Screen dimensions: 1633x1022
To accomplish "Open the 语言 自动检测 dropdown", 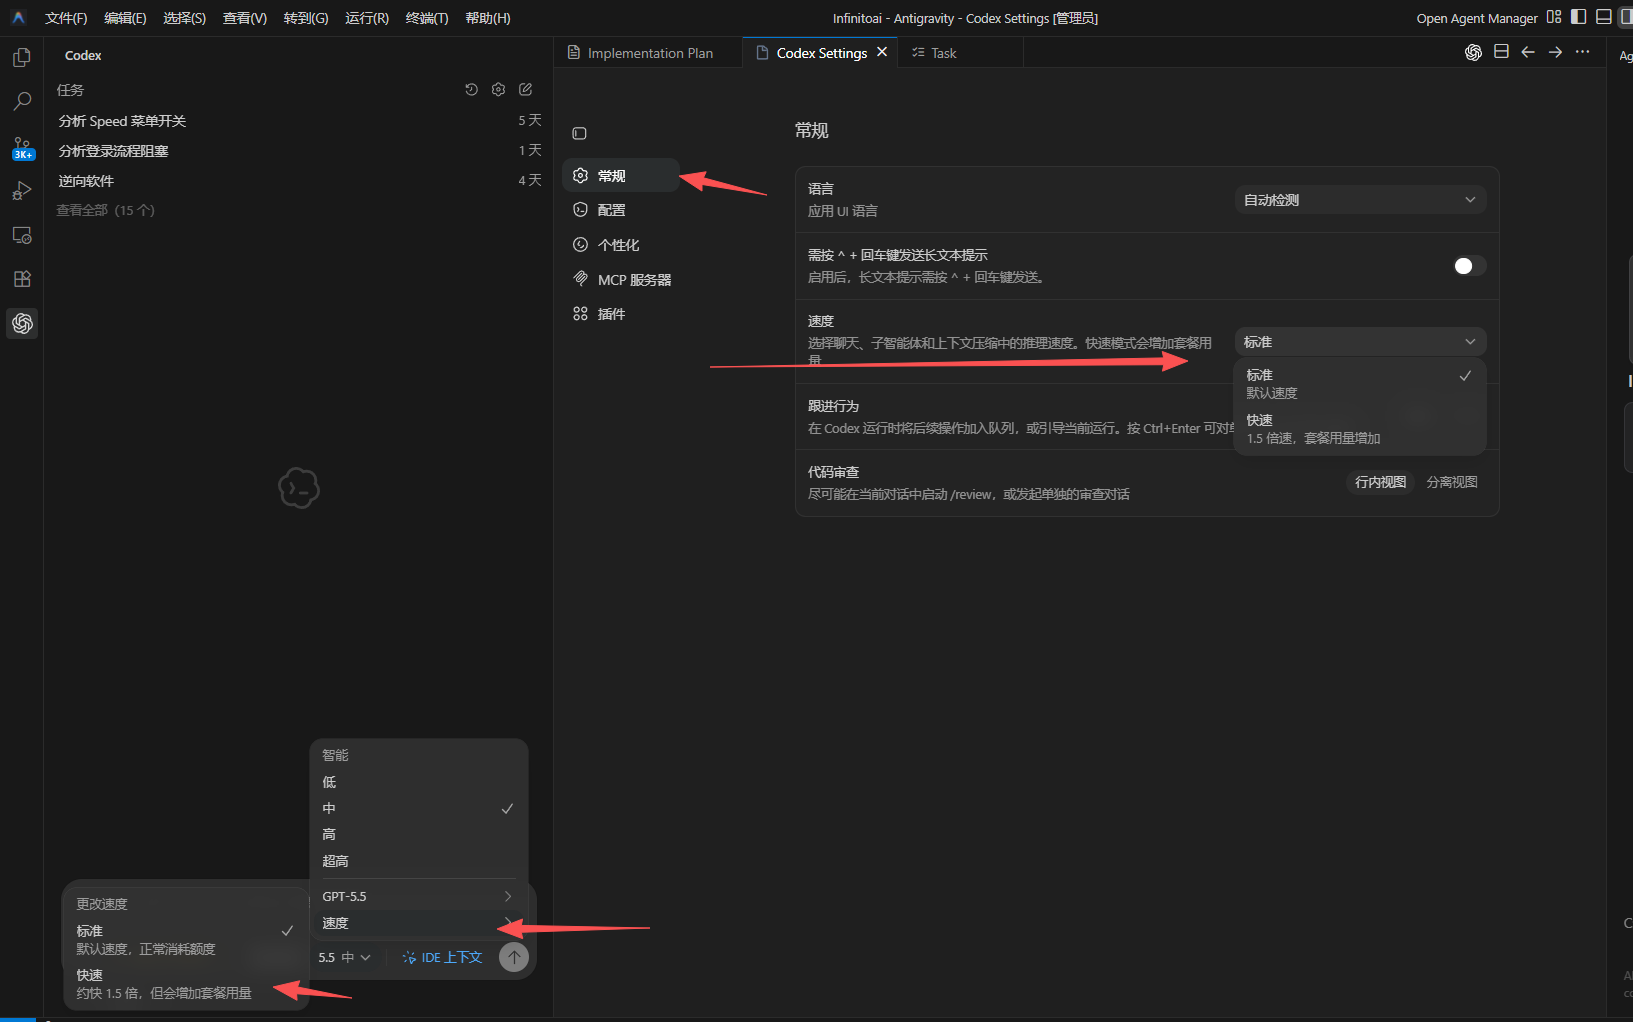I will [1360, 200].
